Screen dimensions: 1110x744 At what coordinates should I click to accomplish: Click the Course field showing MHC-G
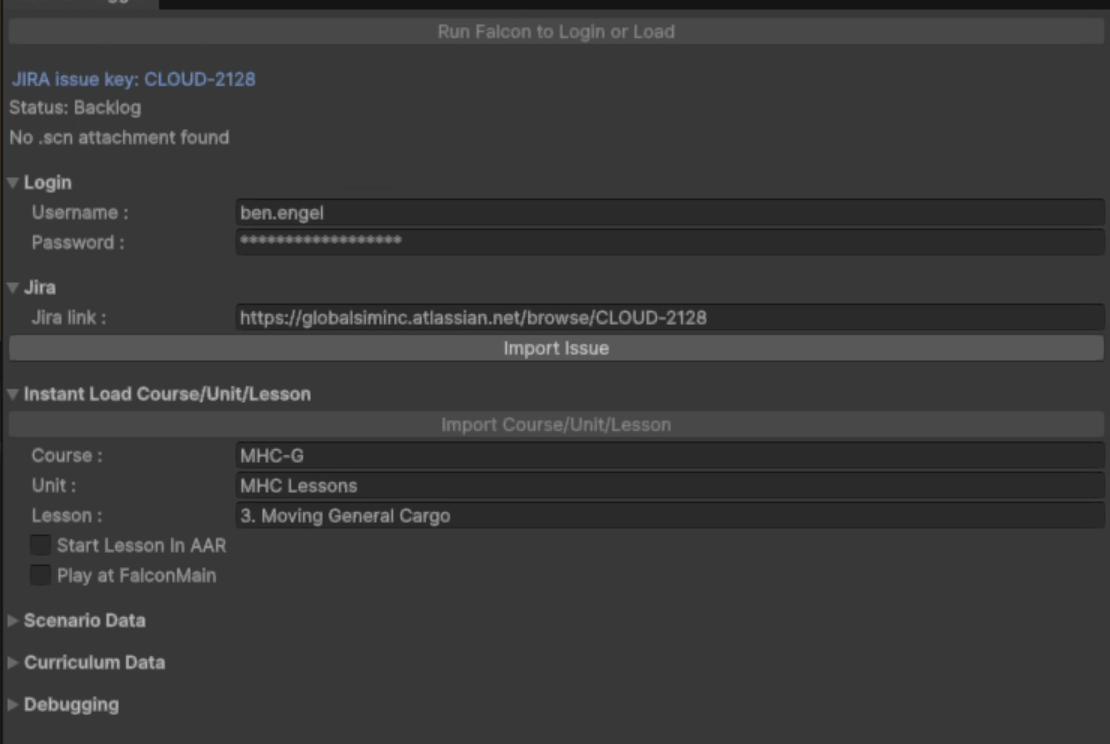pyautogui.click(x=670, y=455)
